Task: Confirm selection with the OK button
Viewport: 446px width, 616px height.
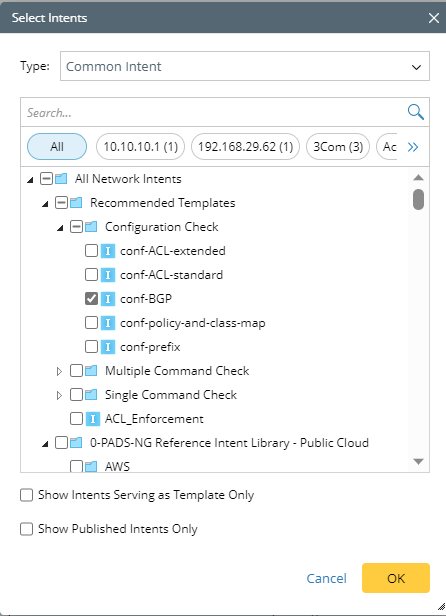Action: 396,578
